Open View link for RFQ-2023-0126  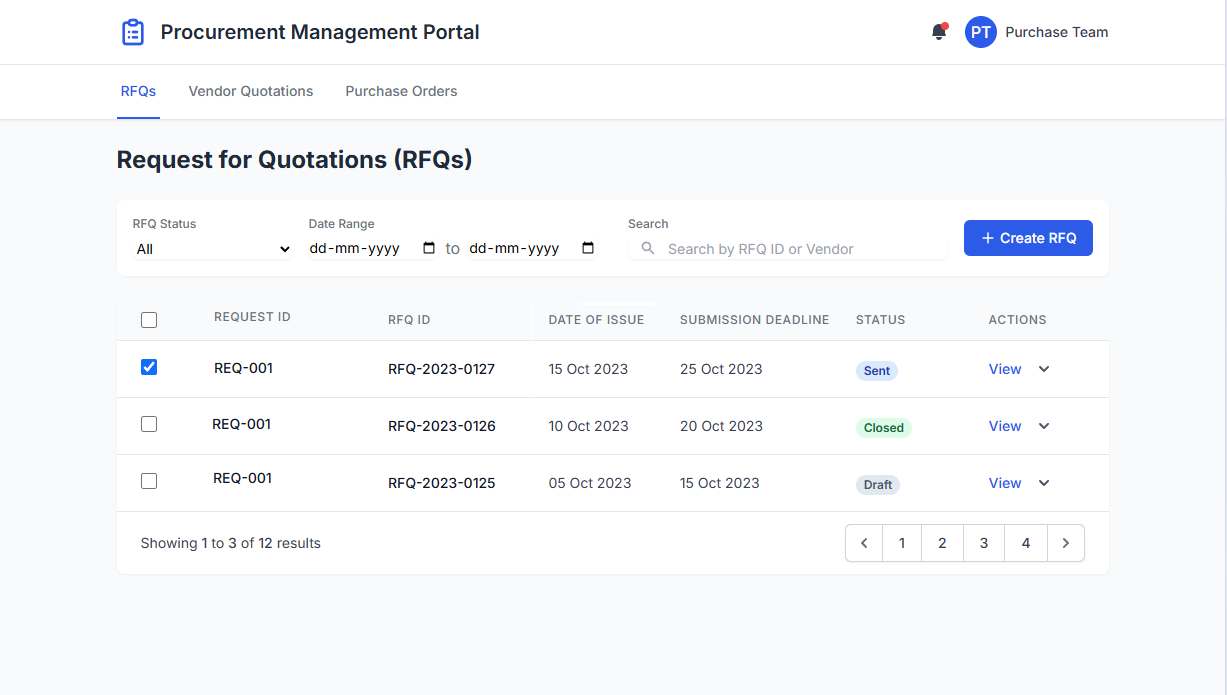click(1005, 426)
